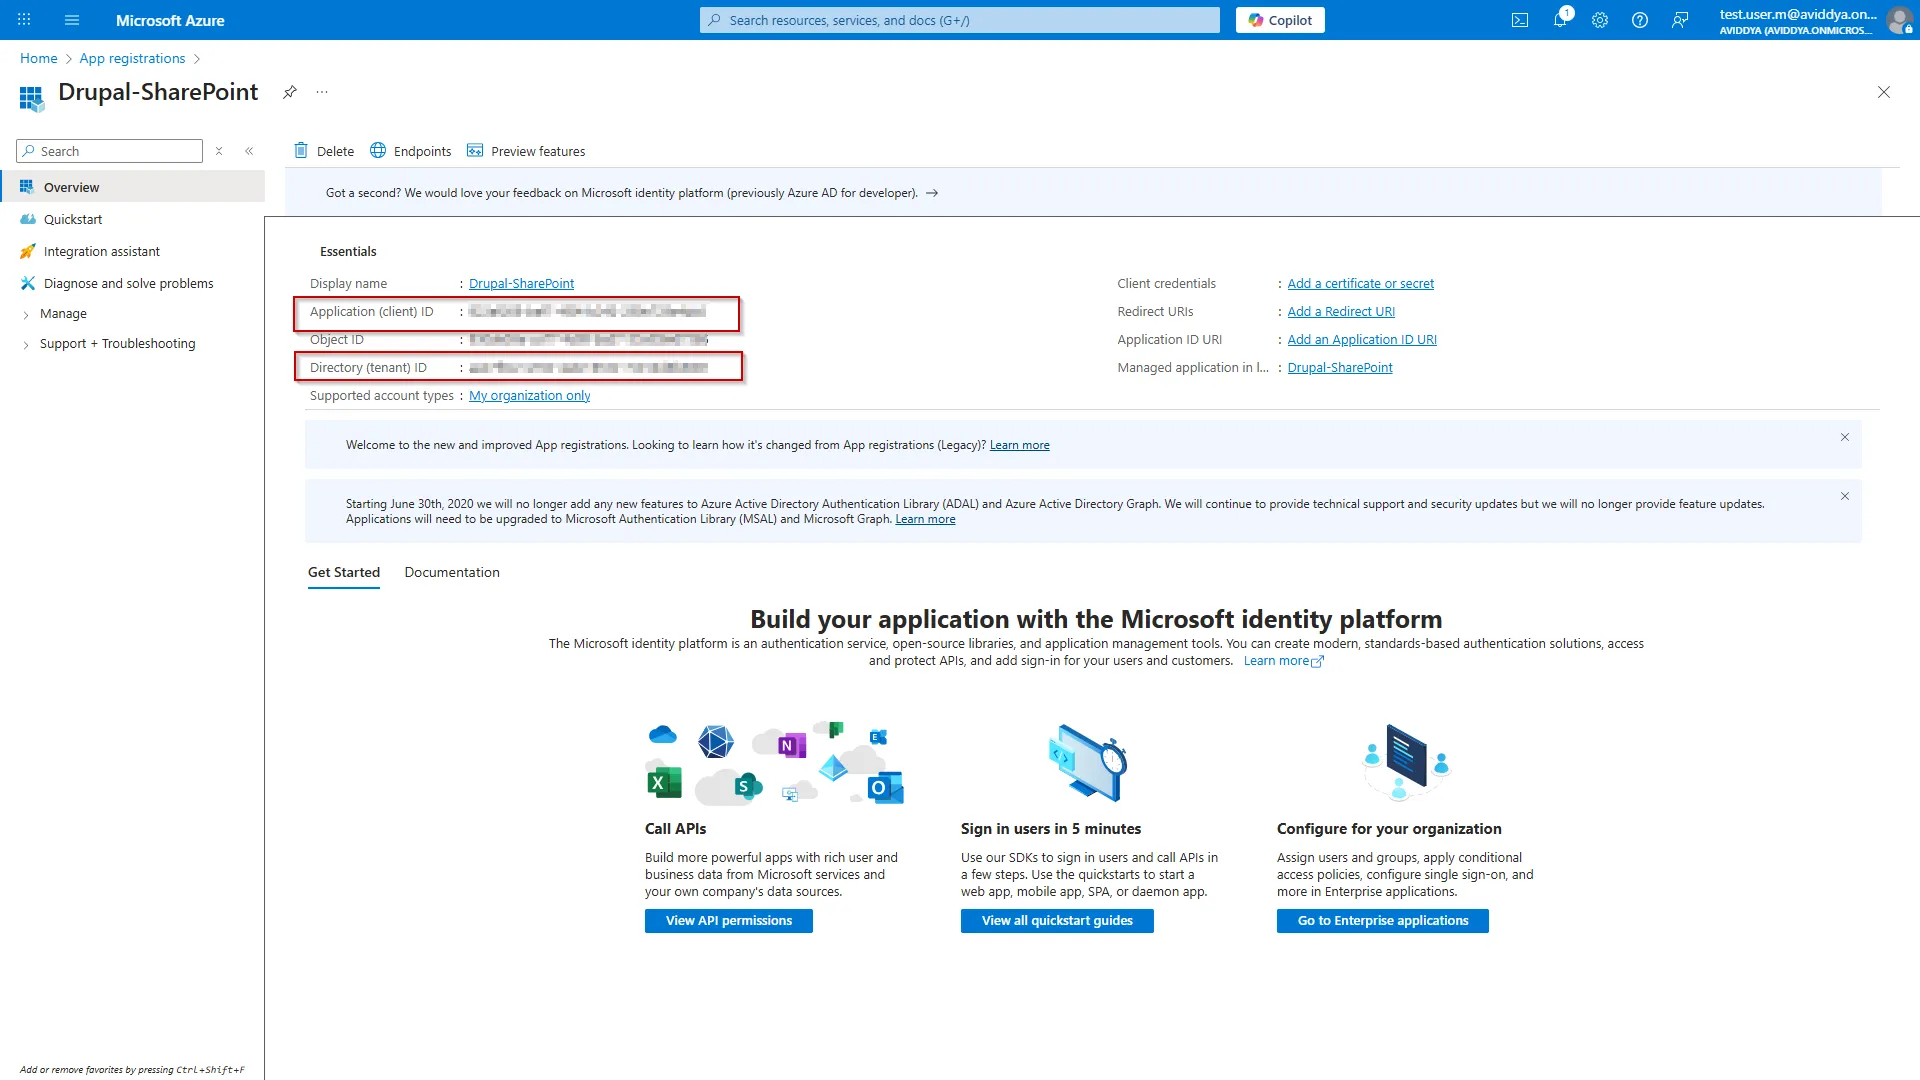This screenshot has width=1920, height=1080.
Task: Click Go to Enterprise applications button
Action: (1383, 921)
